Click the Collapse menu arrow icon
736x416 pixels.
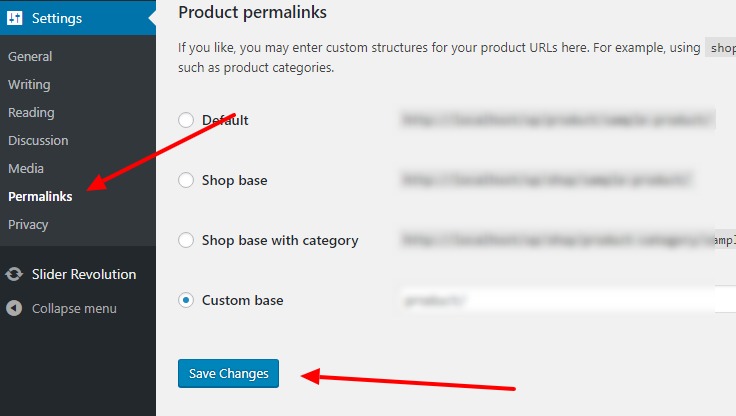[15, 308]
